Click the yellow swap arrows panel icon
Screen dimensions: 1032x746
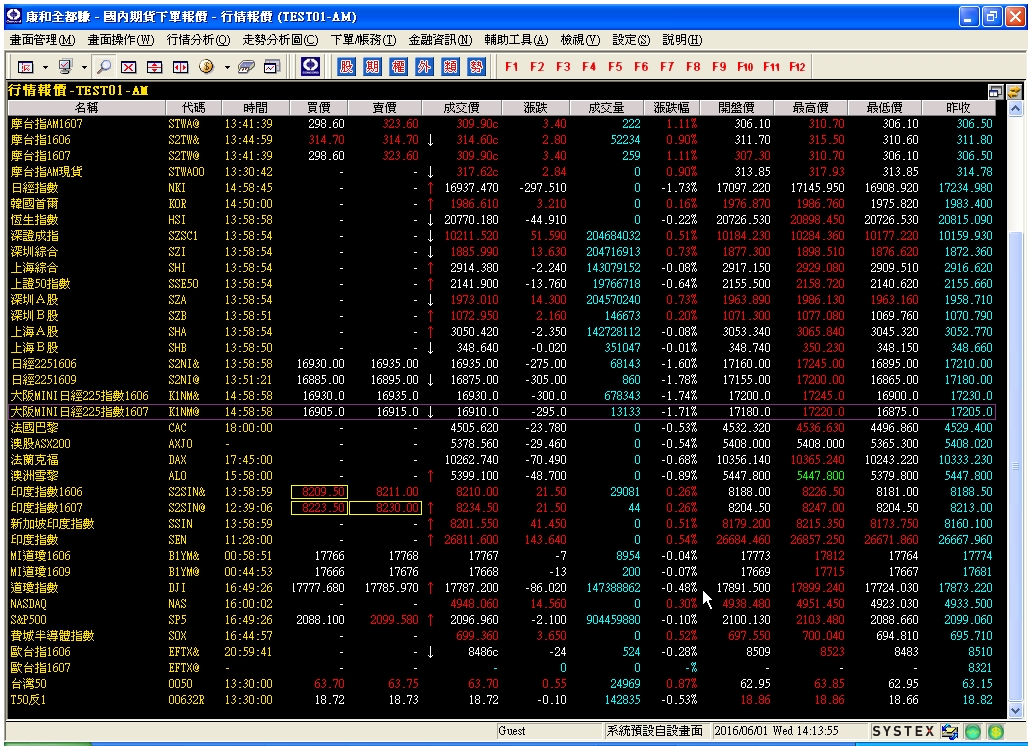[1014, 91]
